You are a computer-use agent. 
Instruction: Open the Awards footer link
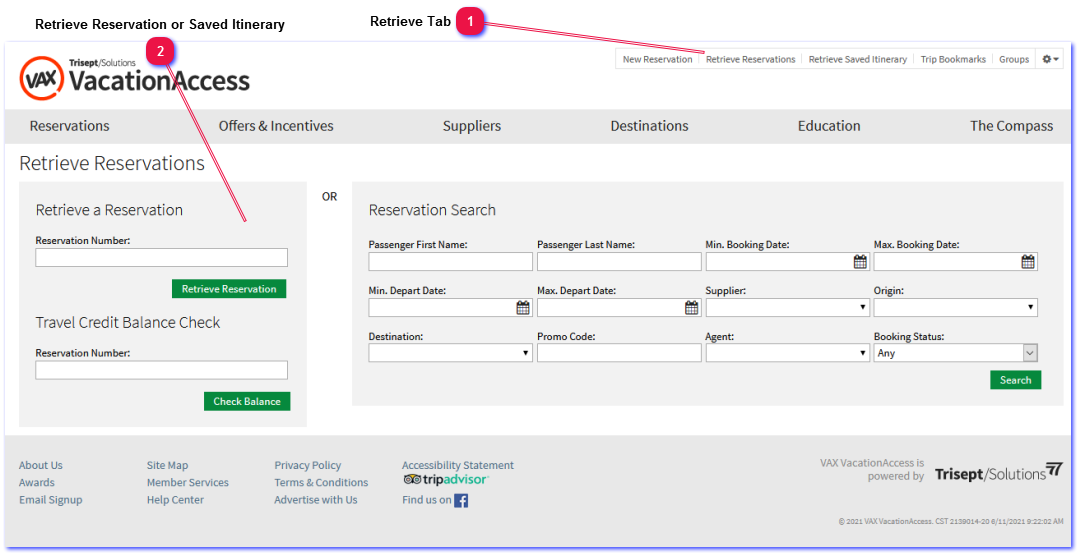click(x=37, y=483)
